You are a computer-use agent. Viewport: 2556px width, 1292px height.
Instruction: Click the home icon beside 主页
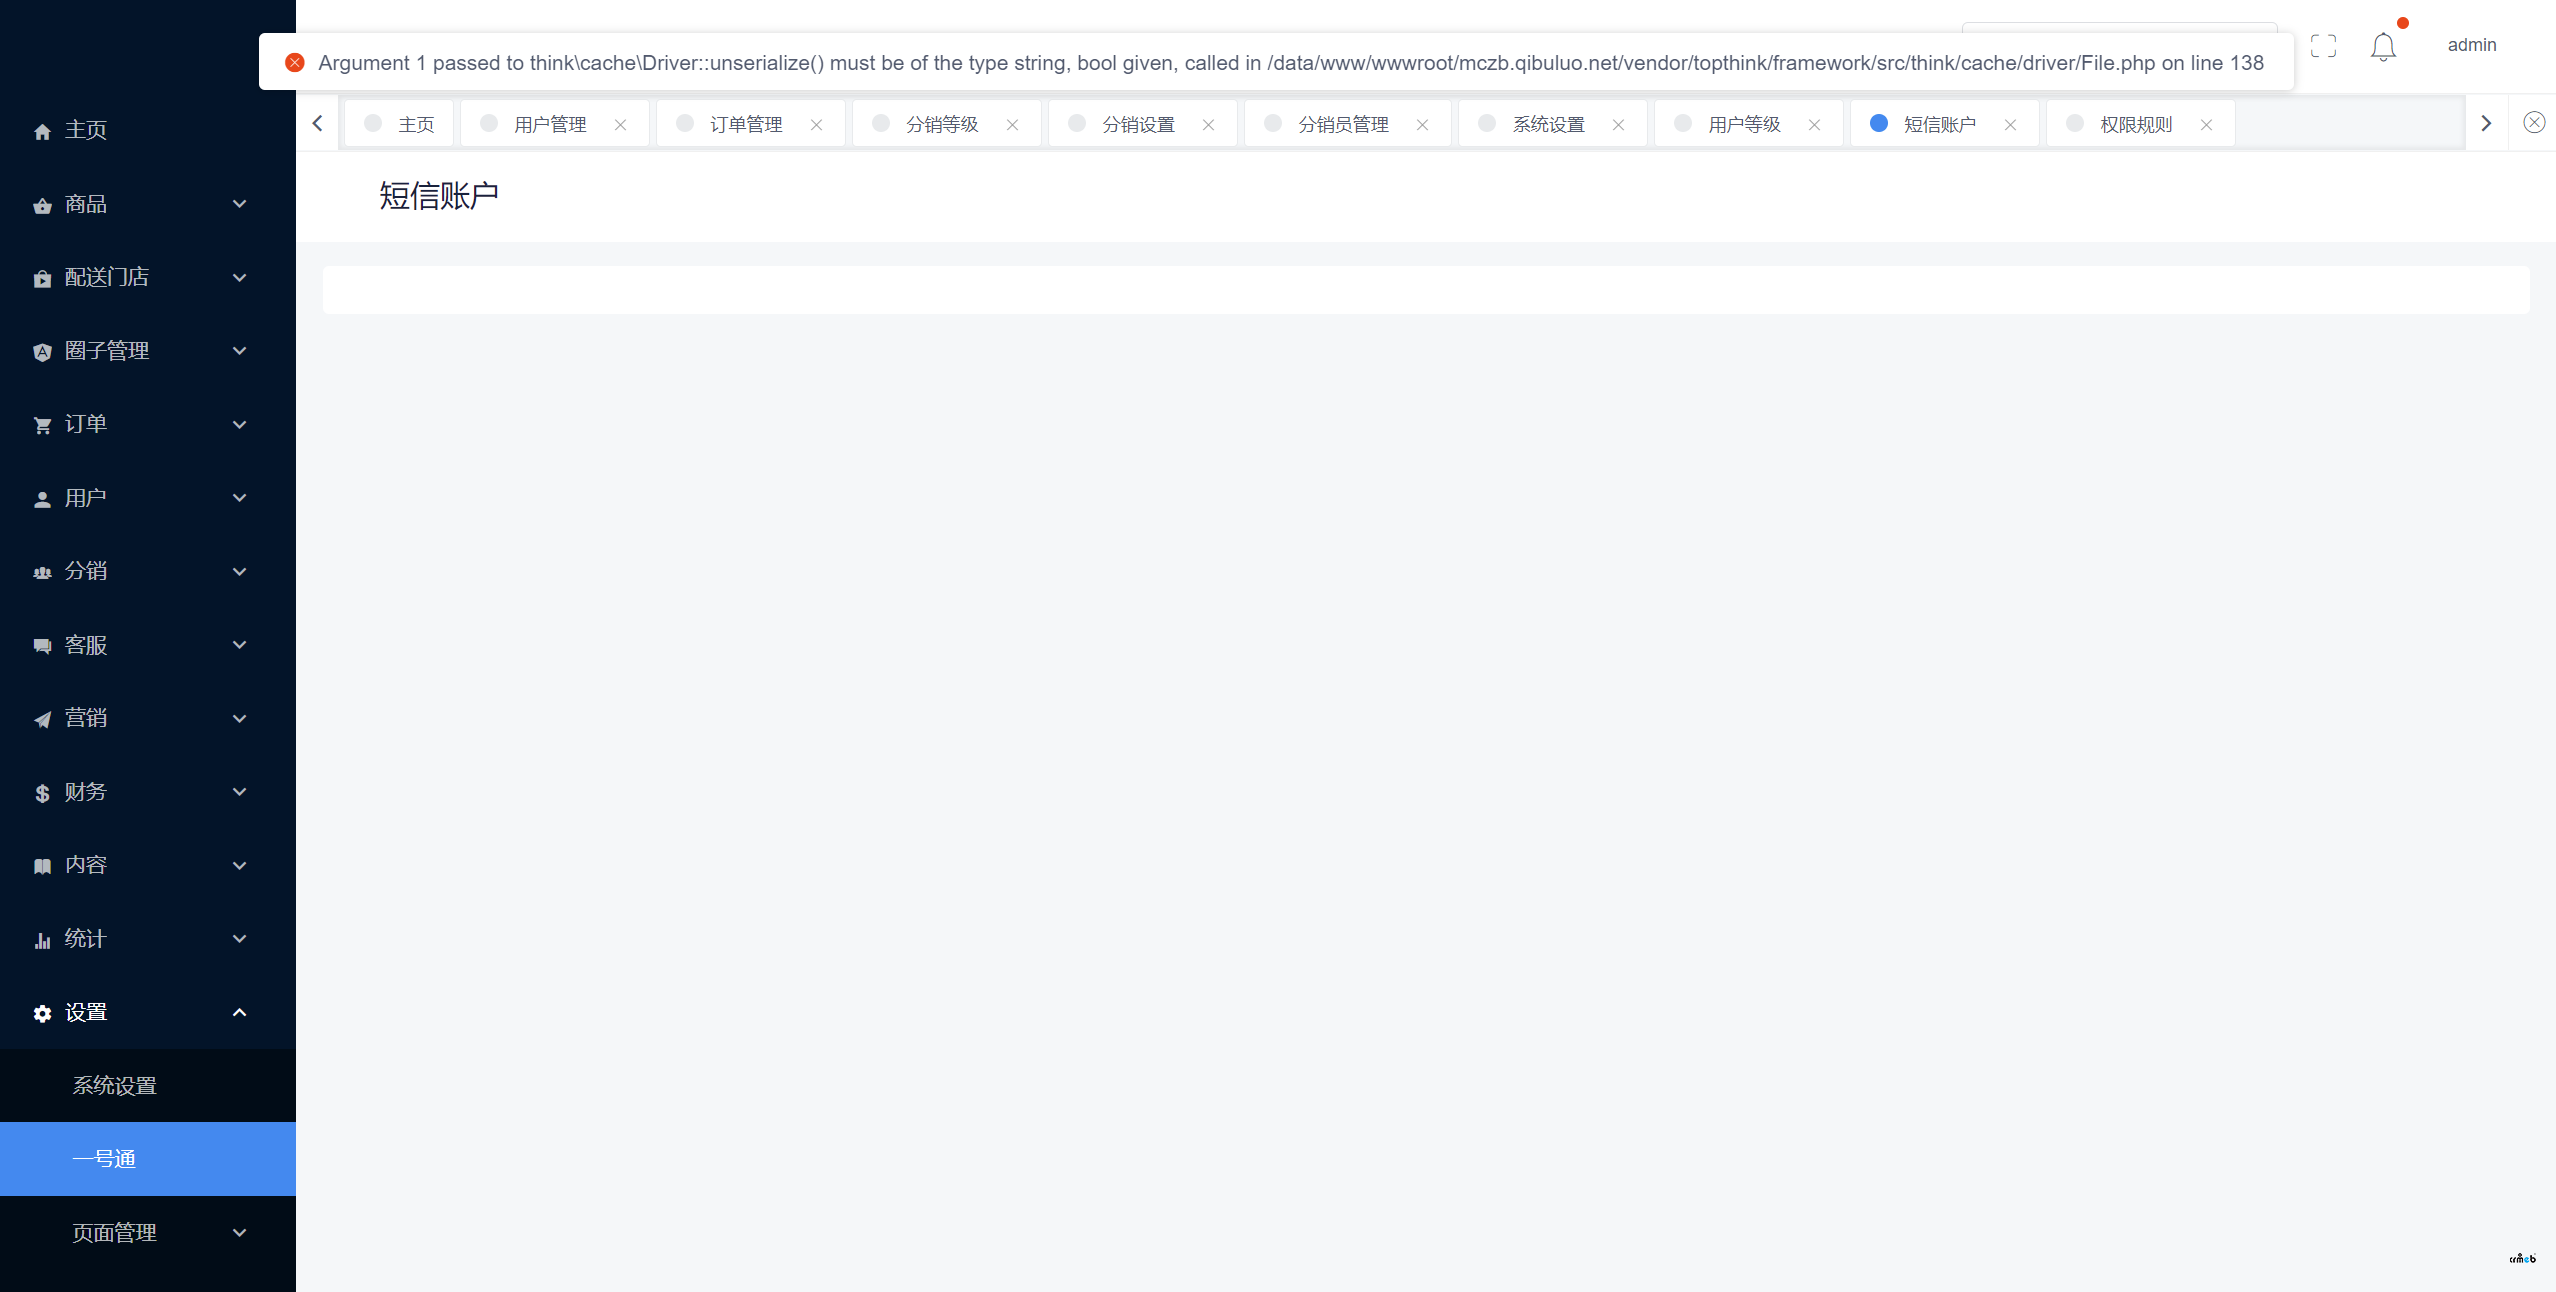(x=42, y=131)
